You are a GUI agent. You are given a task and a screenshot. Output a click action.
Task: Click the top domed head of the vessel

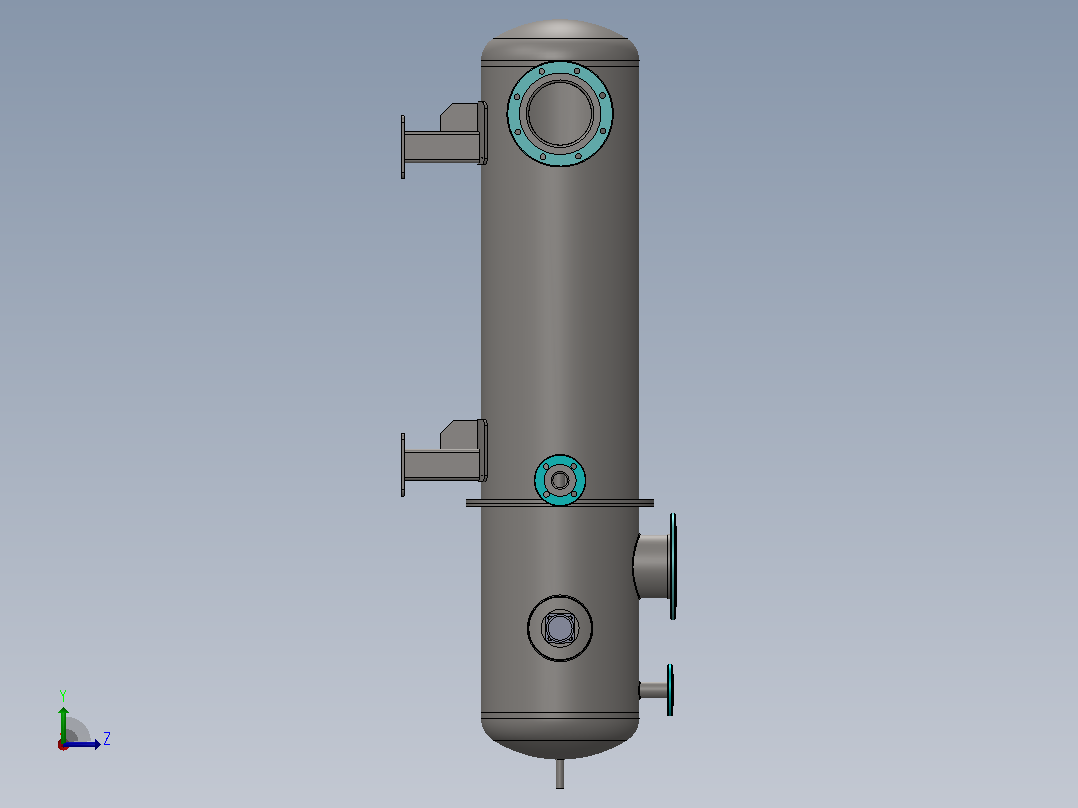(560, 41)
